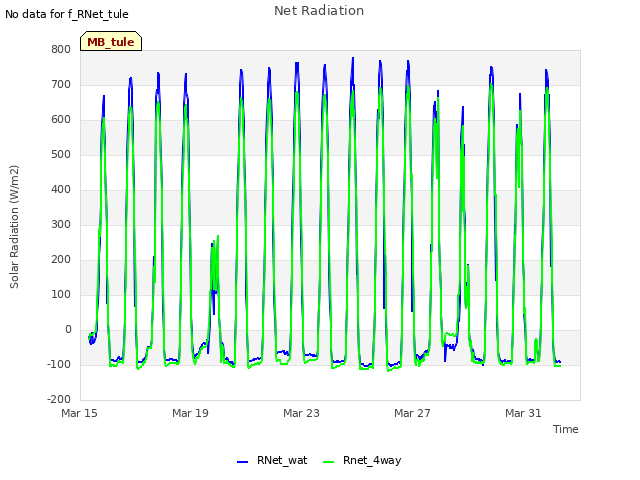Toggle Rnet_4way legend entry
This screenshot has width=640, height=480.
pos(362,460)
